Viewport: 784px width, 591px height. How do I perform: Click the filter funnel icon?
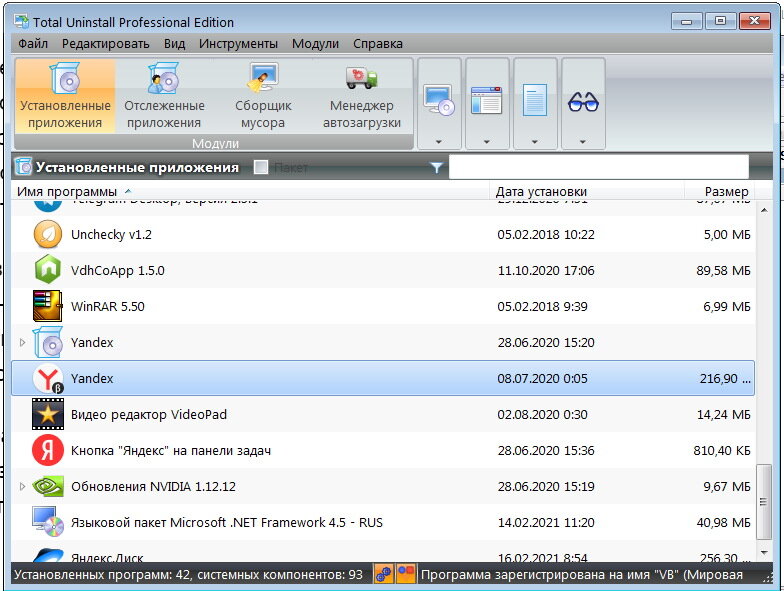point(436,168)
